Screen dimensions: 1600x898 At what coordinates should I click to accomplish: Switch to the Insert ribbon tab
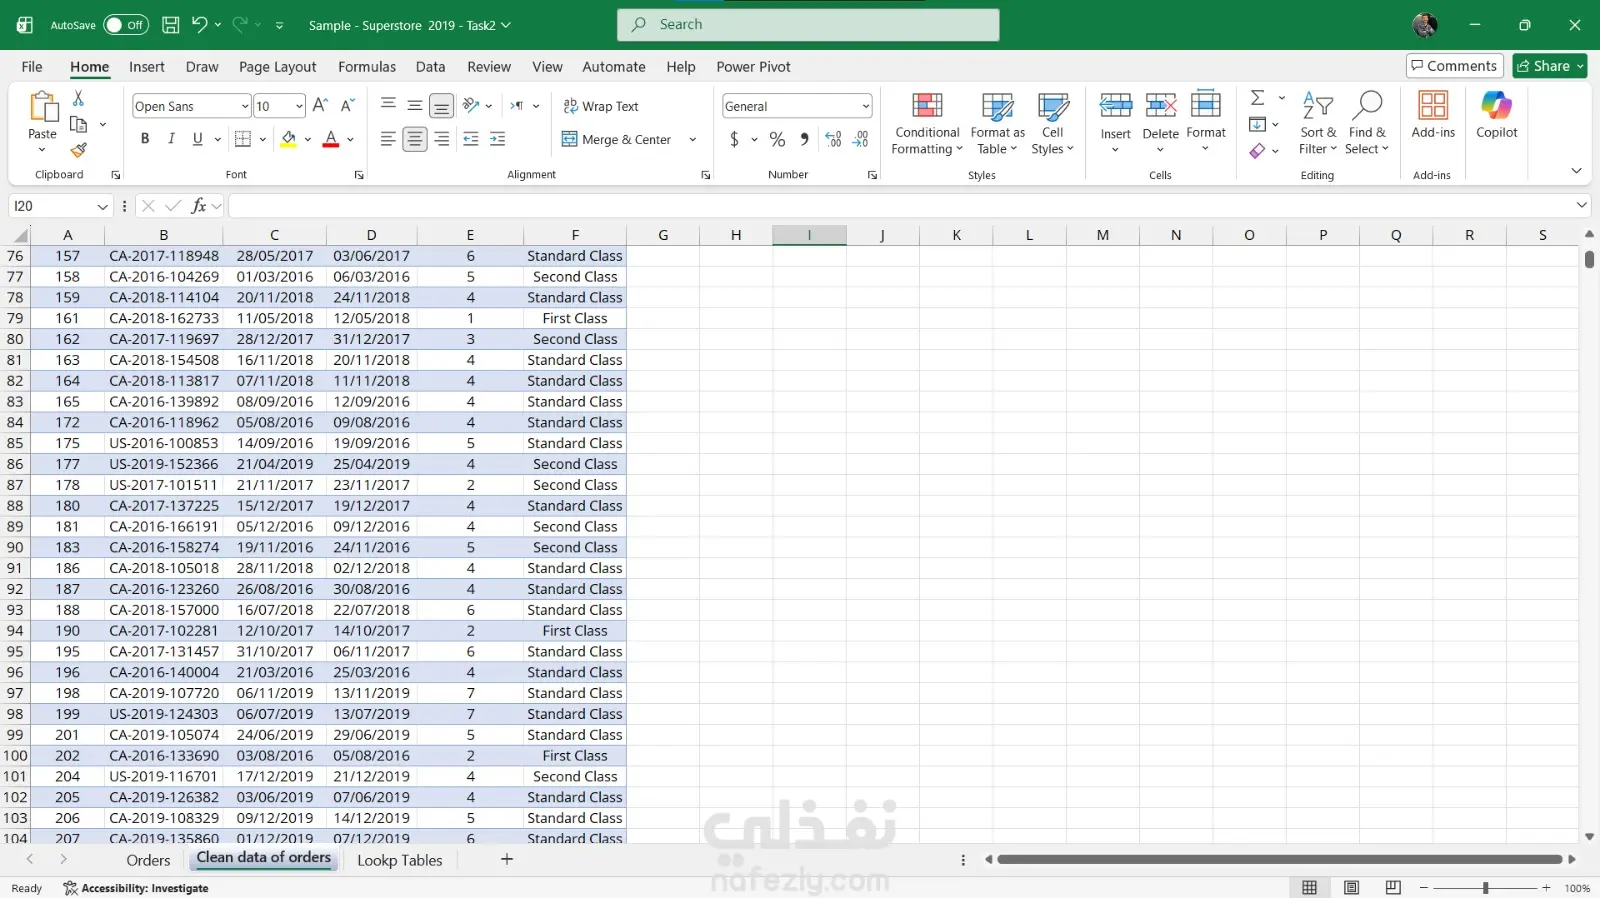coord(147,67)
